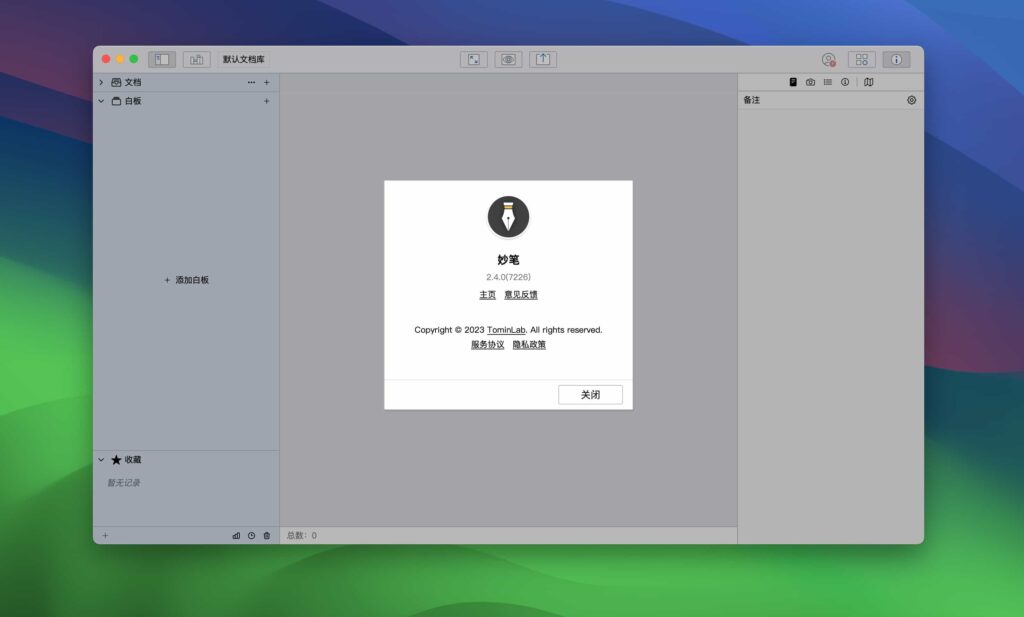Open the 备注 panel settings gear
The height and width of the screenshot is (617, 1024).
[x=911, y=100]
